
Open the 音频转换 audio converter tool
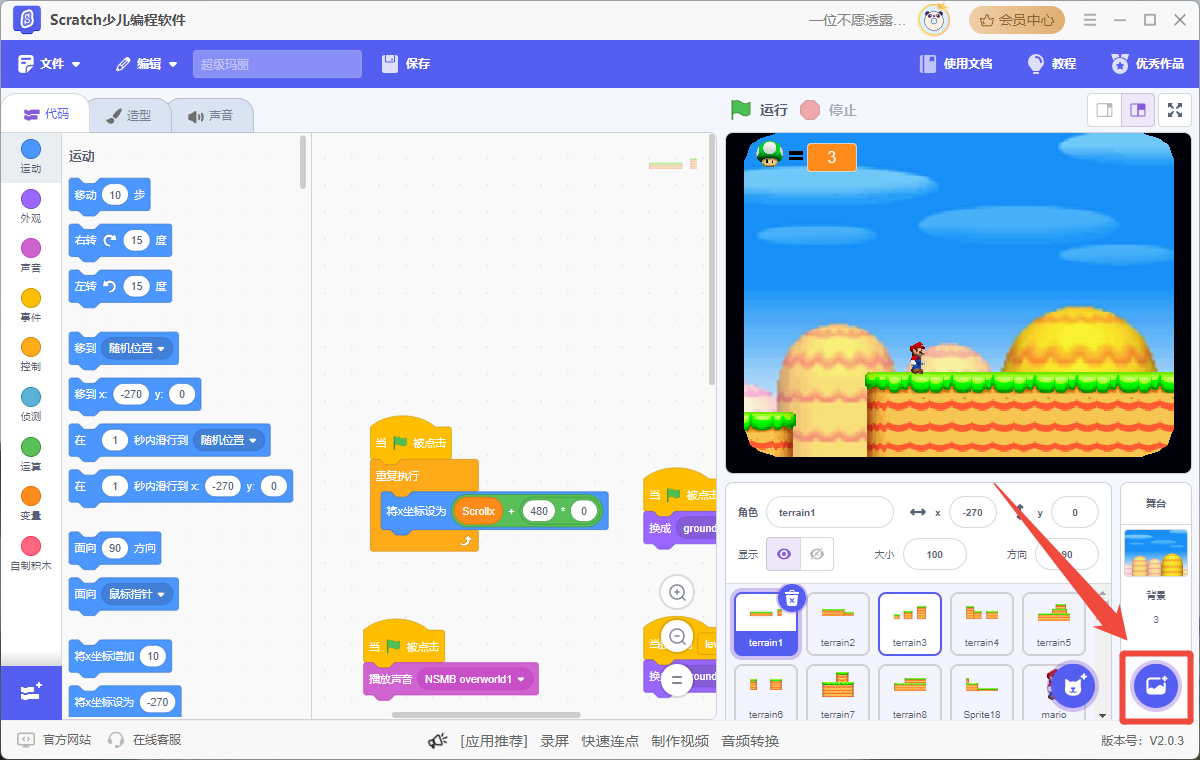point(750,741)
